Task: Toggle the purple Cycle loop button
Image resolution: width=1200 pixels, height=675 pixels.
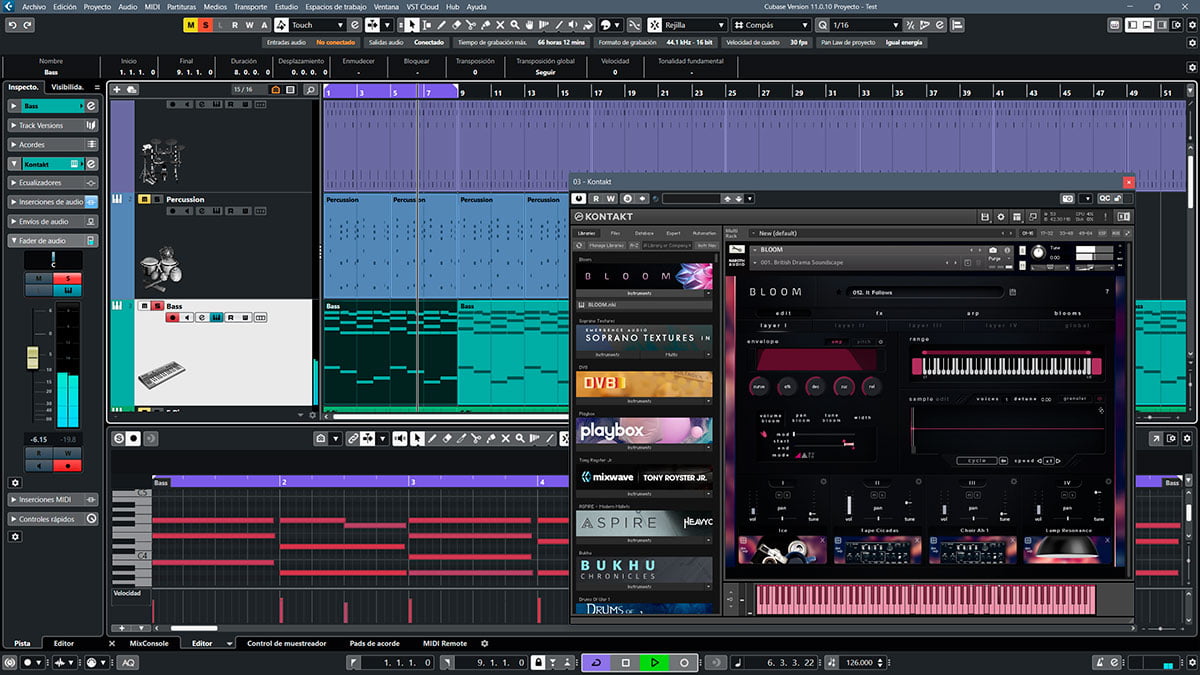Action: tap(597, 662)
